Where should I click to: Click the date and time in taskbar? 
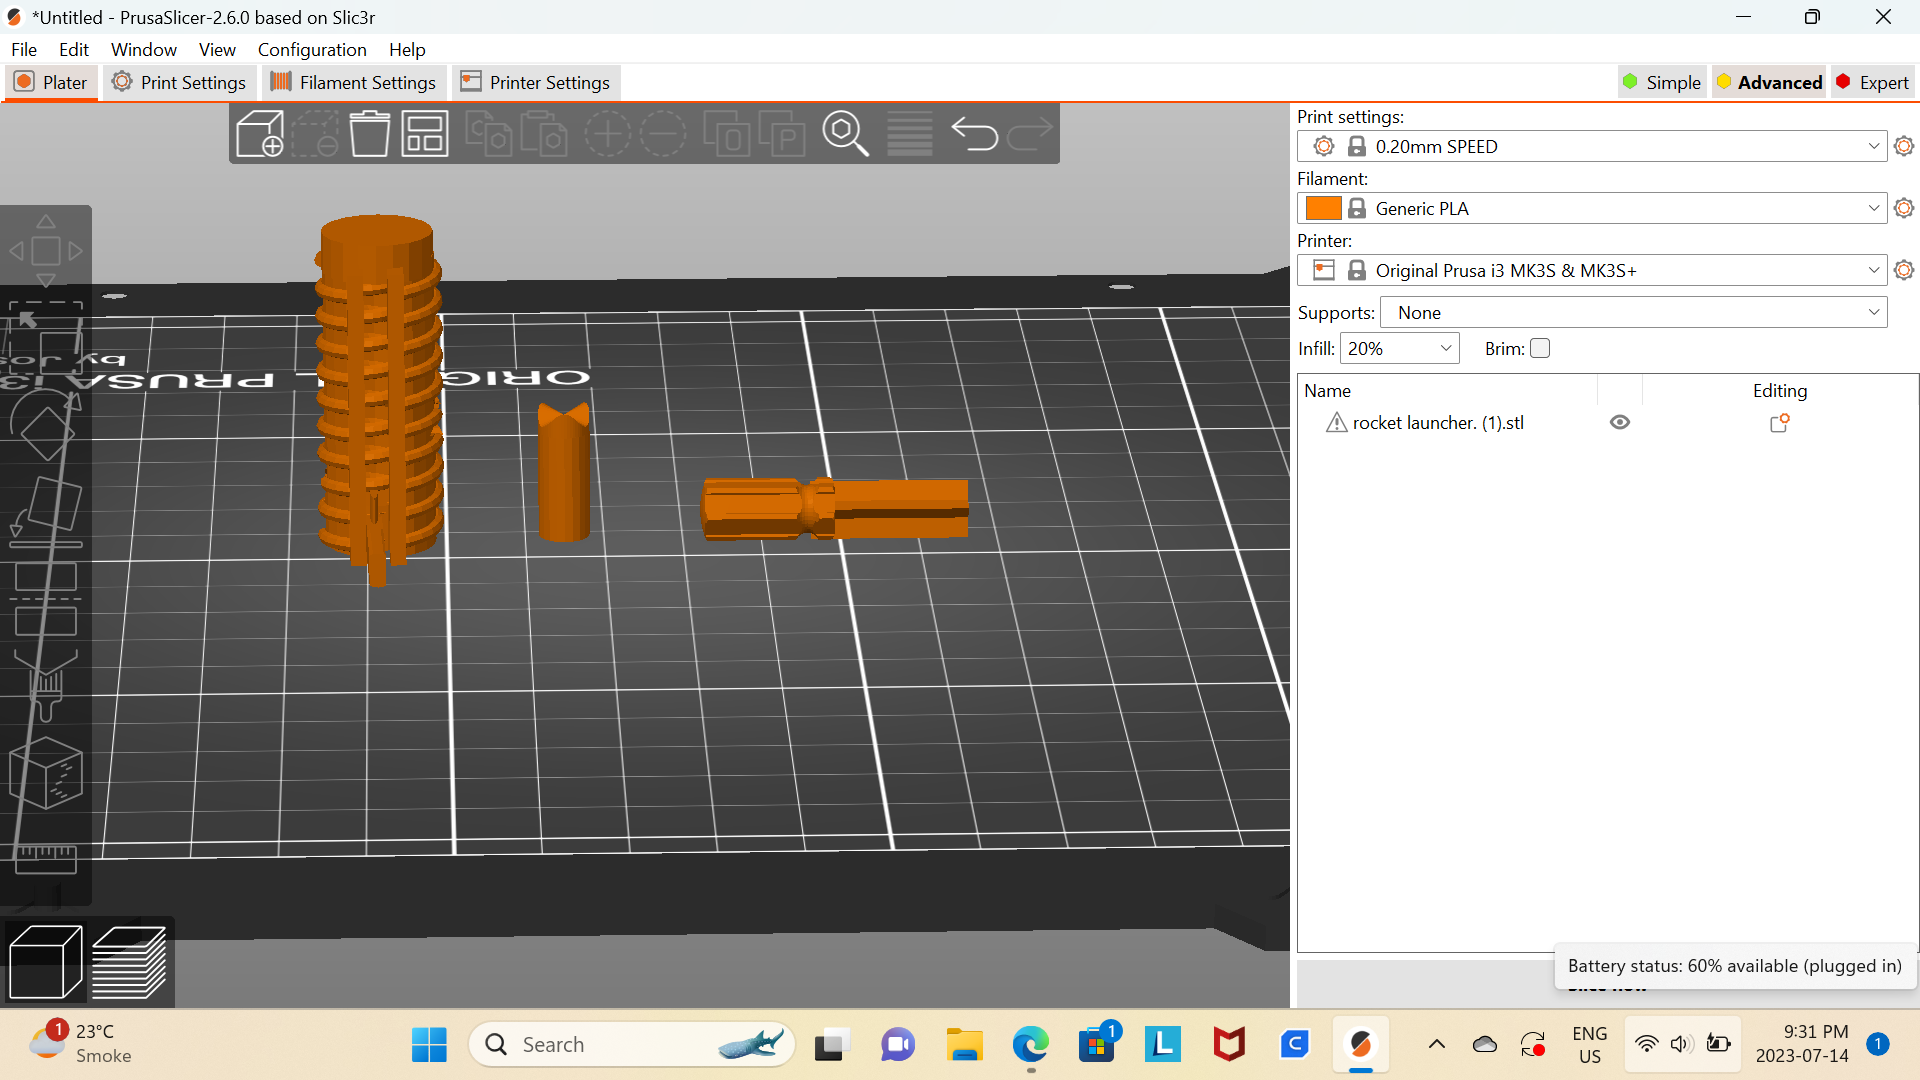pos(1802,1044)
